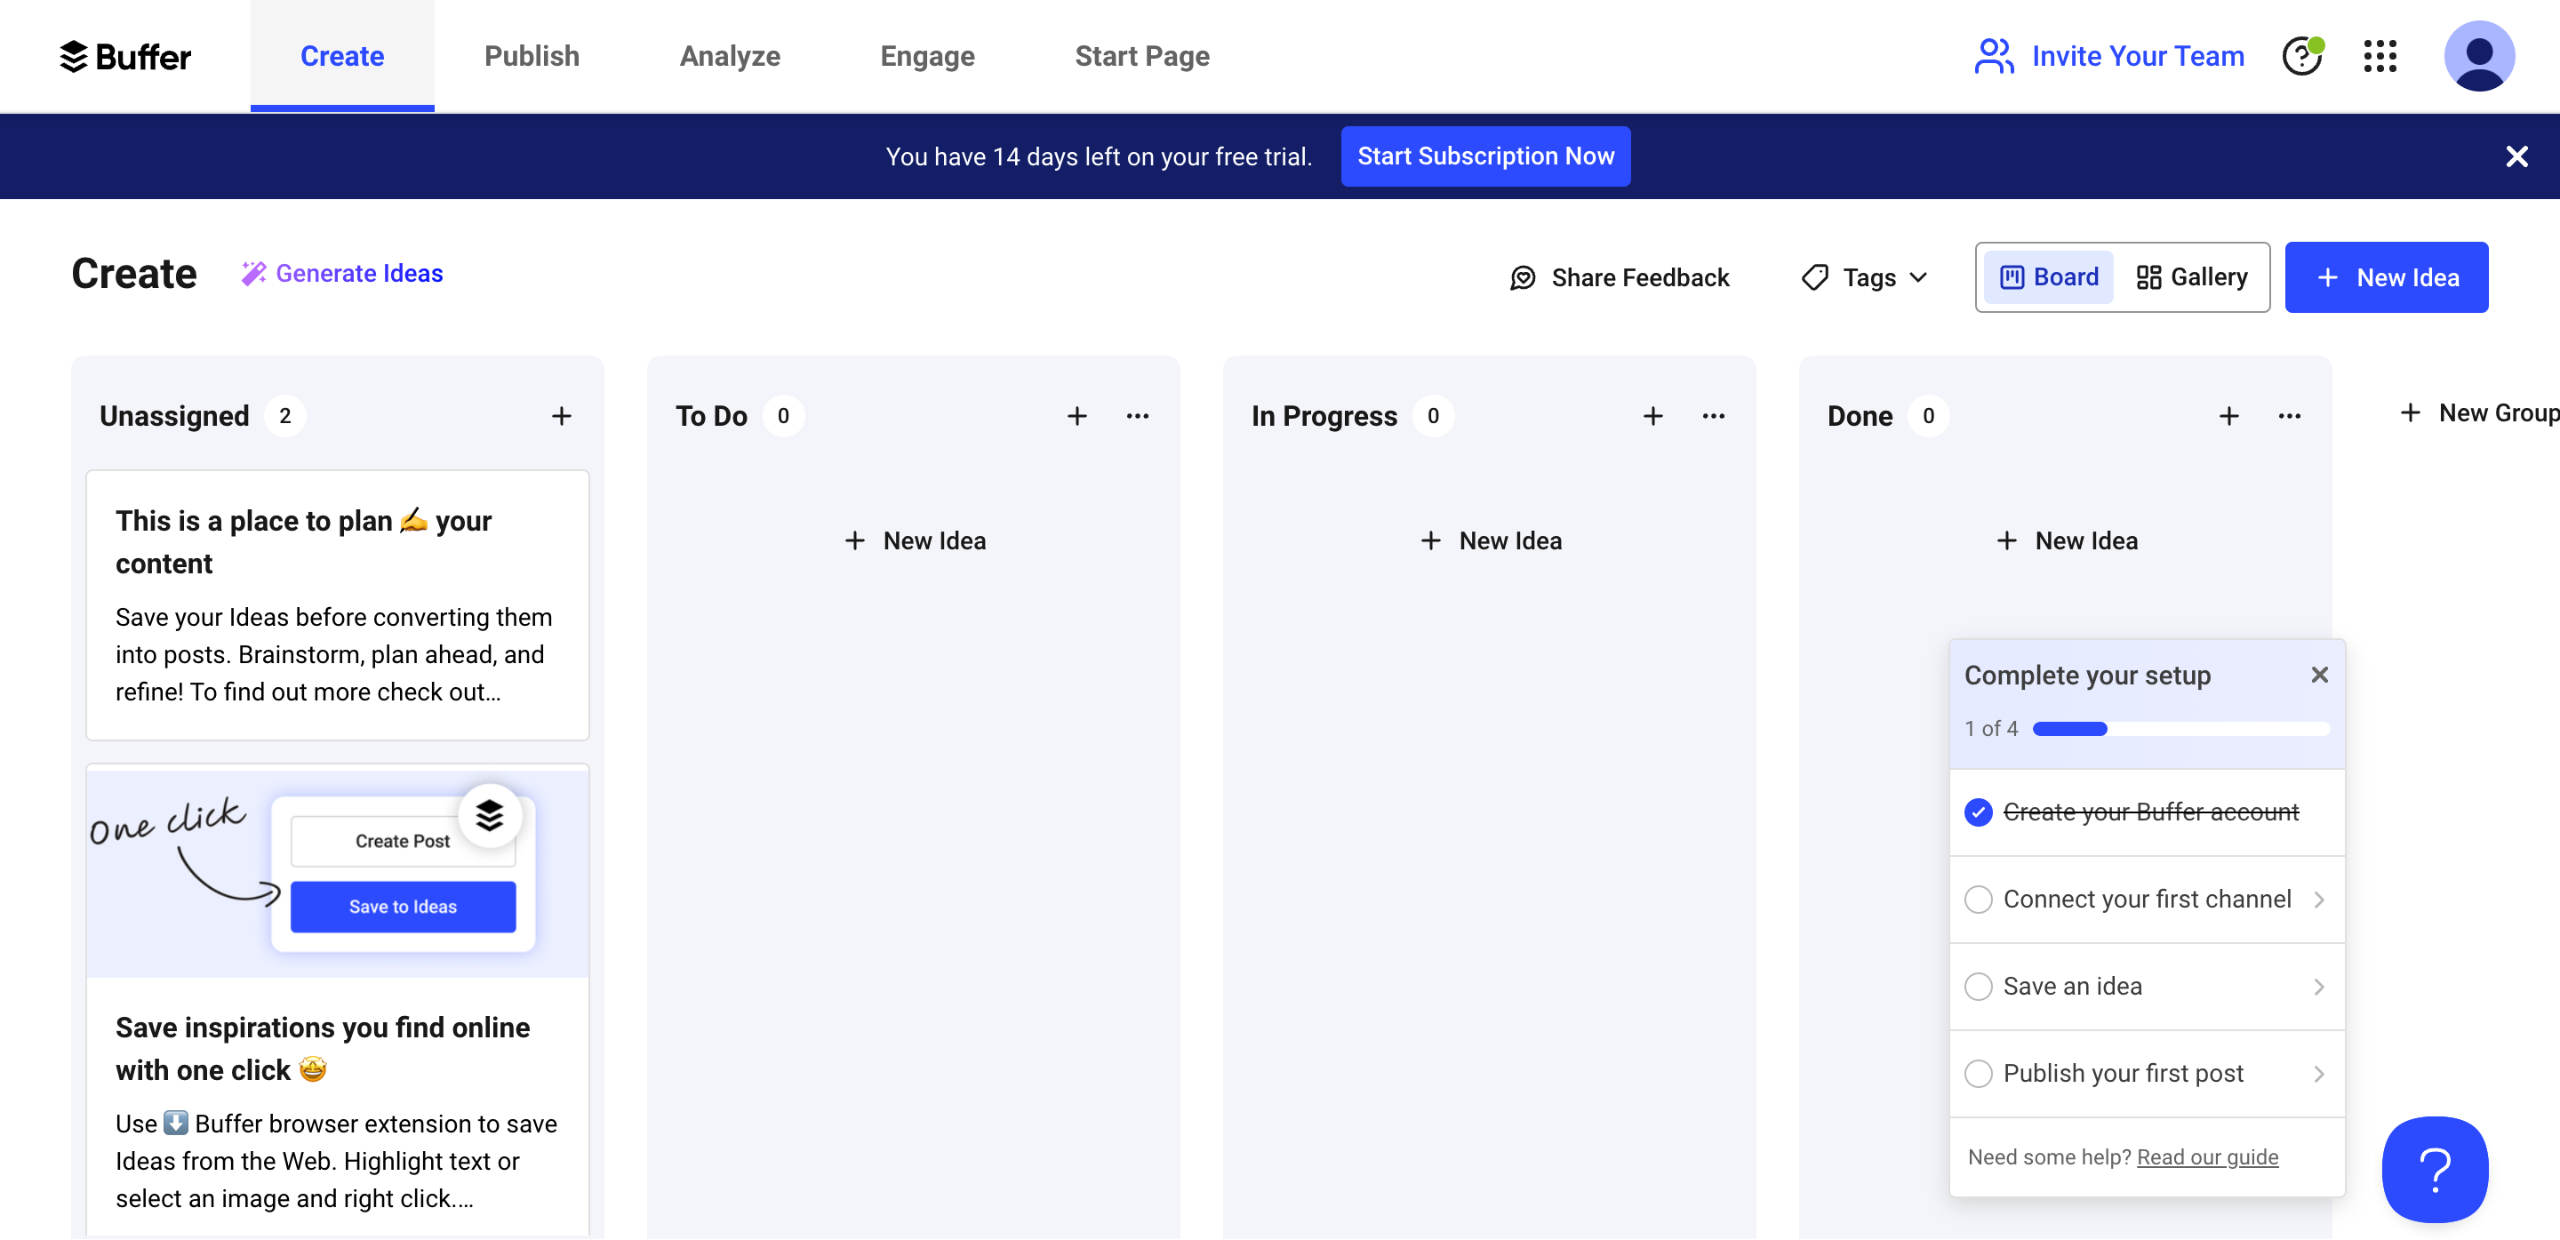Viewport: 2560px width, 1240px height.
Task: Add an idea to Unassigned with plus icon
Action: pos(562,416)
